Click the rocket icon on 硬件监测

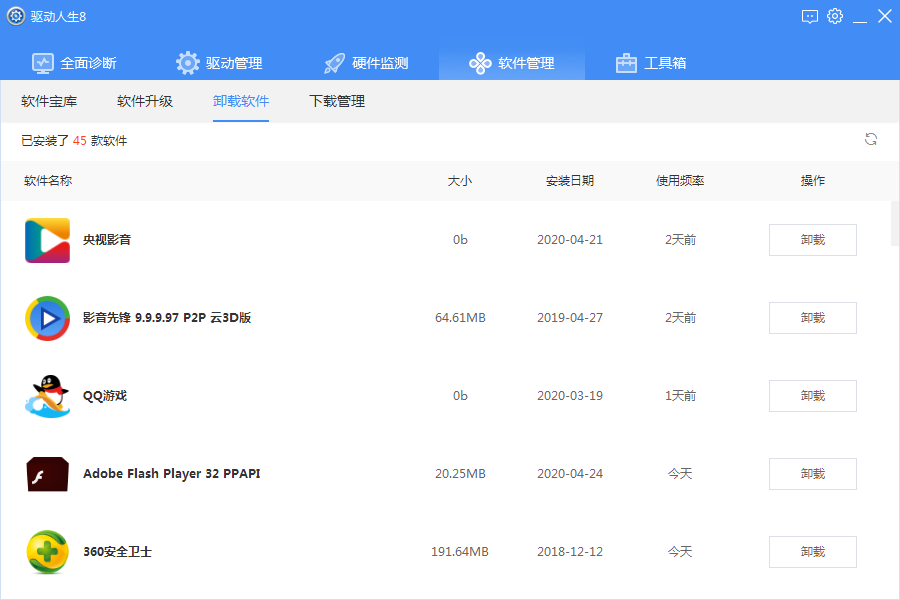click(x=334, y=61)
